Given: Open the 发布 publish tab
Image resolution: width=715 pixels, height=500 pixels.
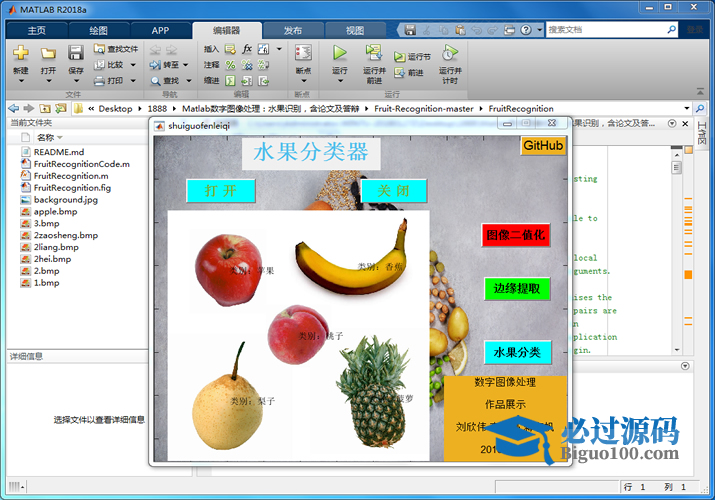Looking at the screenshot, I should tap(292, 30).
